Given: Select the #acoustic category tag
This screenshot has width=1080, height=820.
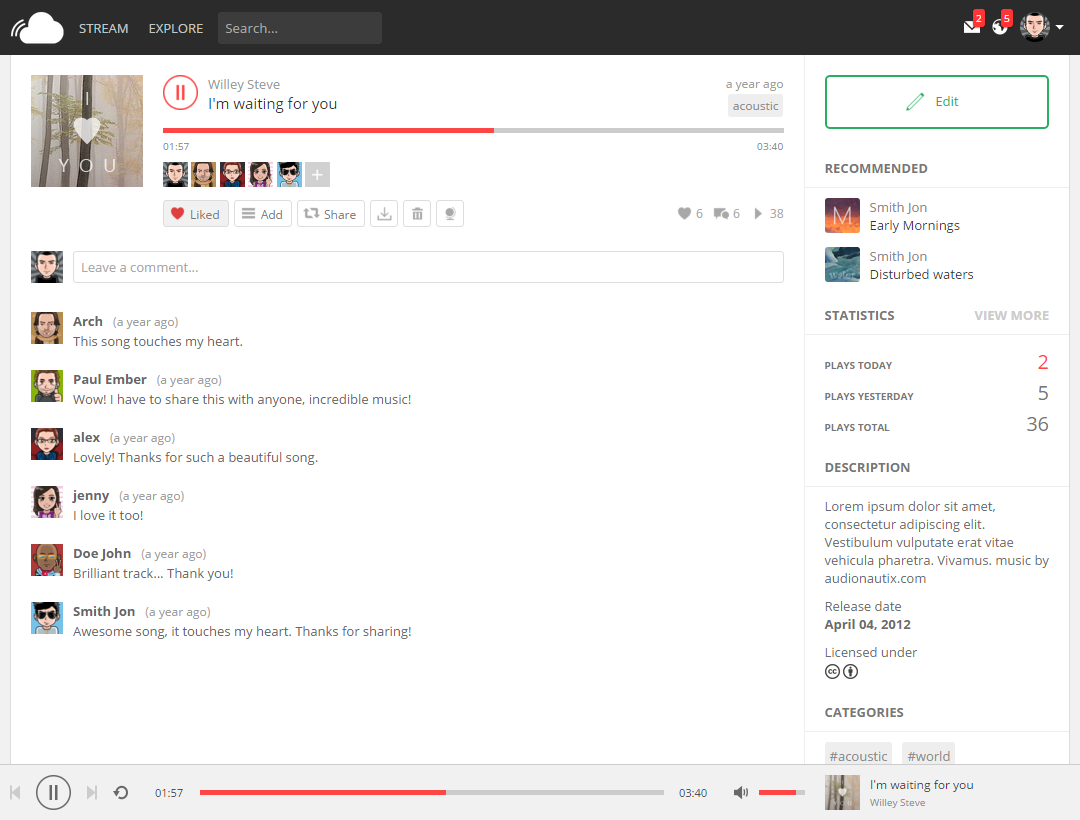Looking at the screenshot, I should pyautogui.click(x=858, y=755).
